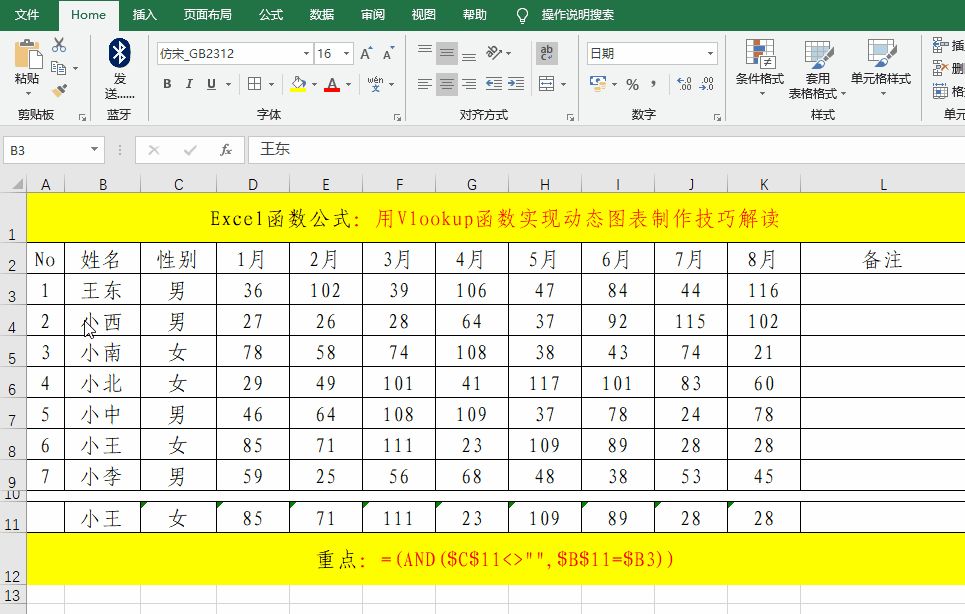Open the Name Box dropdown arrow
Screen dimensions: 965x614
pyautogui.click(x=96, y=150)
